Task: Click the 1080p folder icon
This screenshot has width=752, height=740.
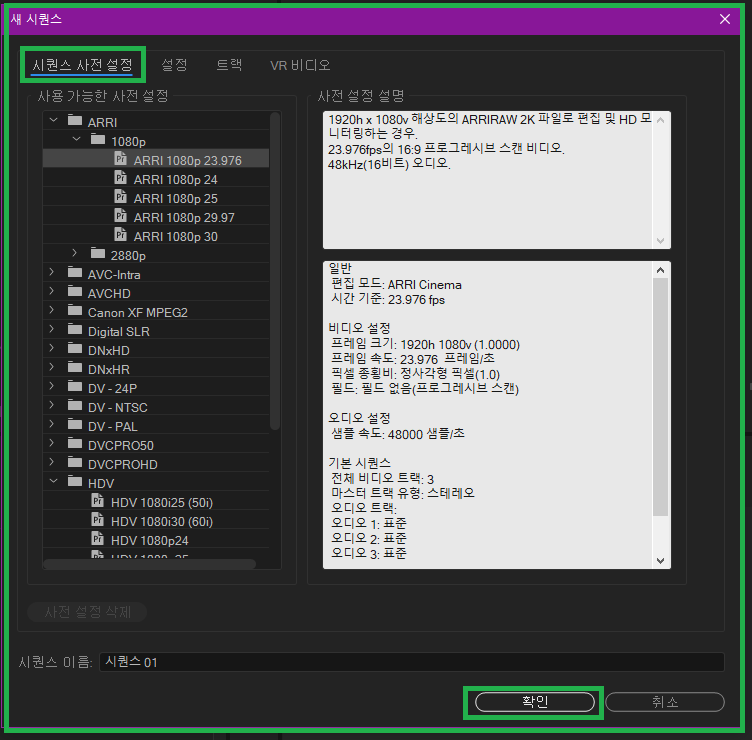Action: click(98, 139)
